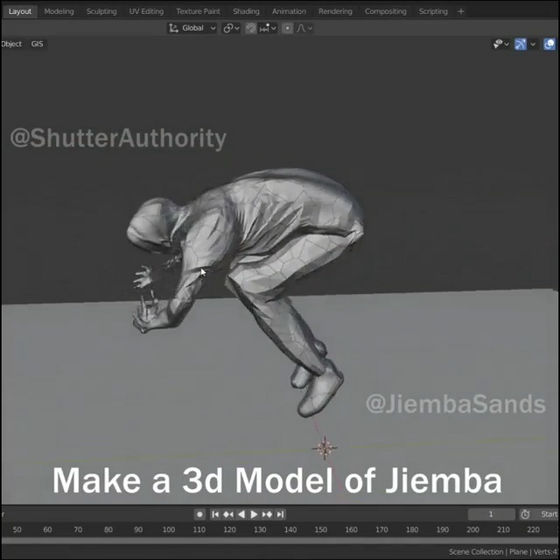Add a new workspace with plus icon
The image size is (560, 560).
pos(461,11)
